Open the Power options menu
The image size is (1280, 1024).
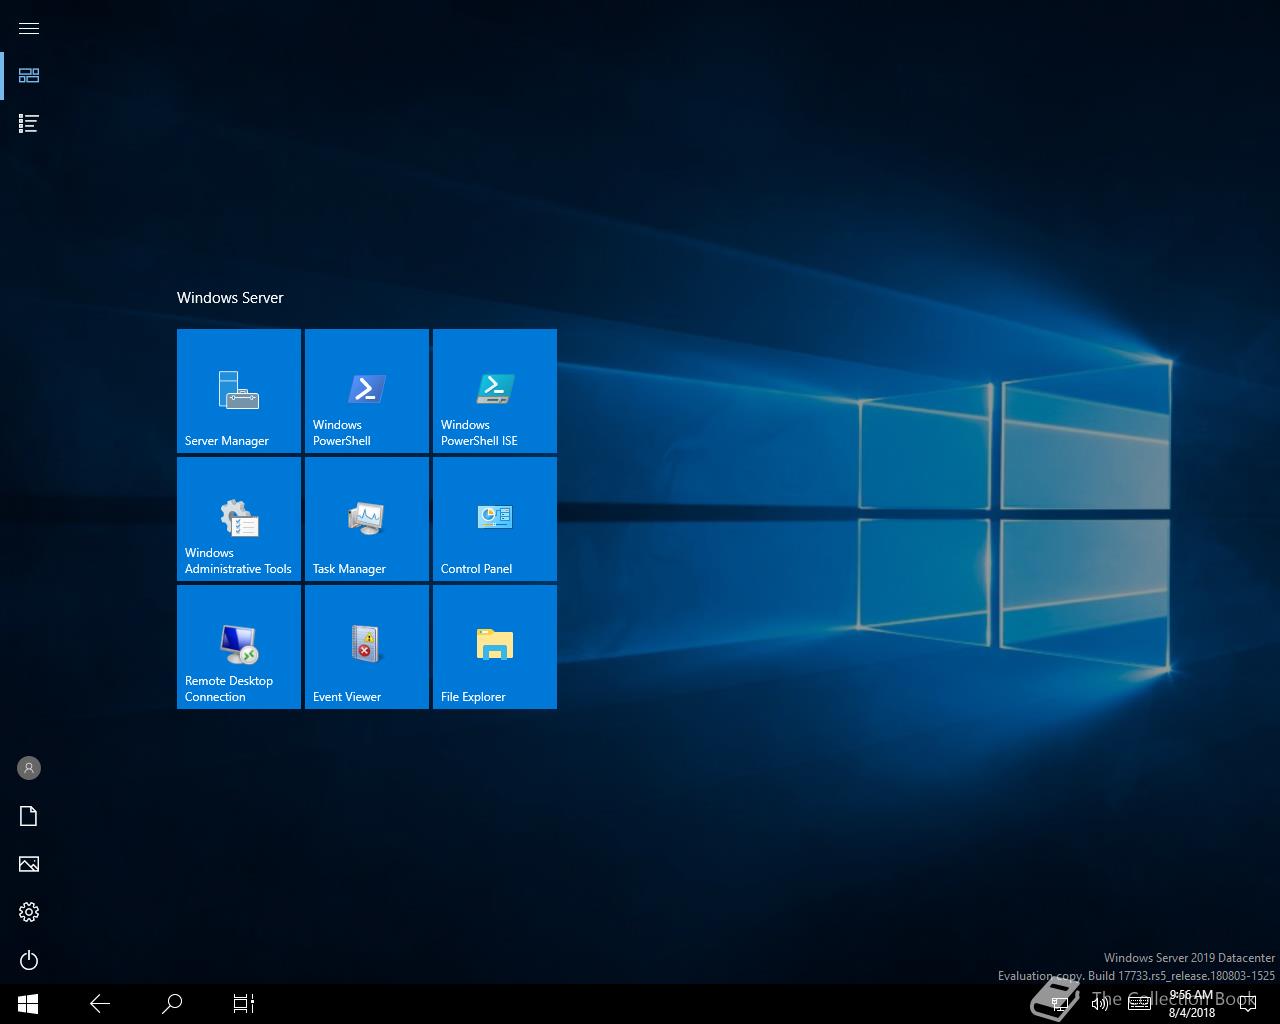pos(29,960)
